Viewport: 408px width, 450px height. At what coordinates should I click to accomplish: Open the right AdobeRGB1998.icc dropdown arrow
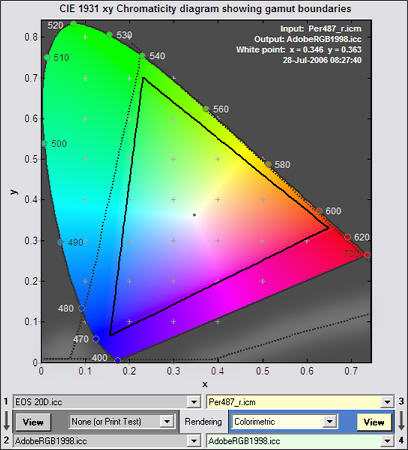[x=387, y=441]
